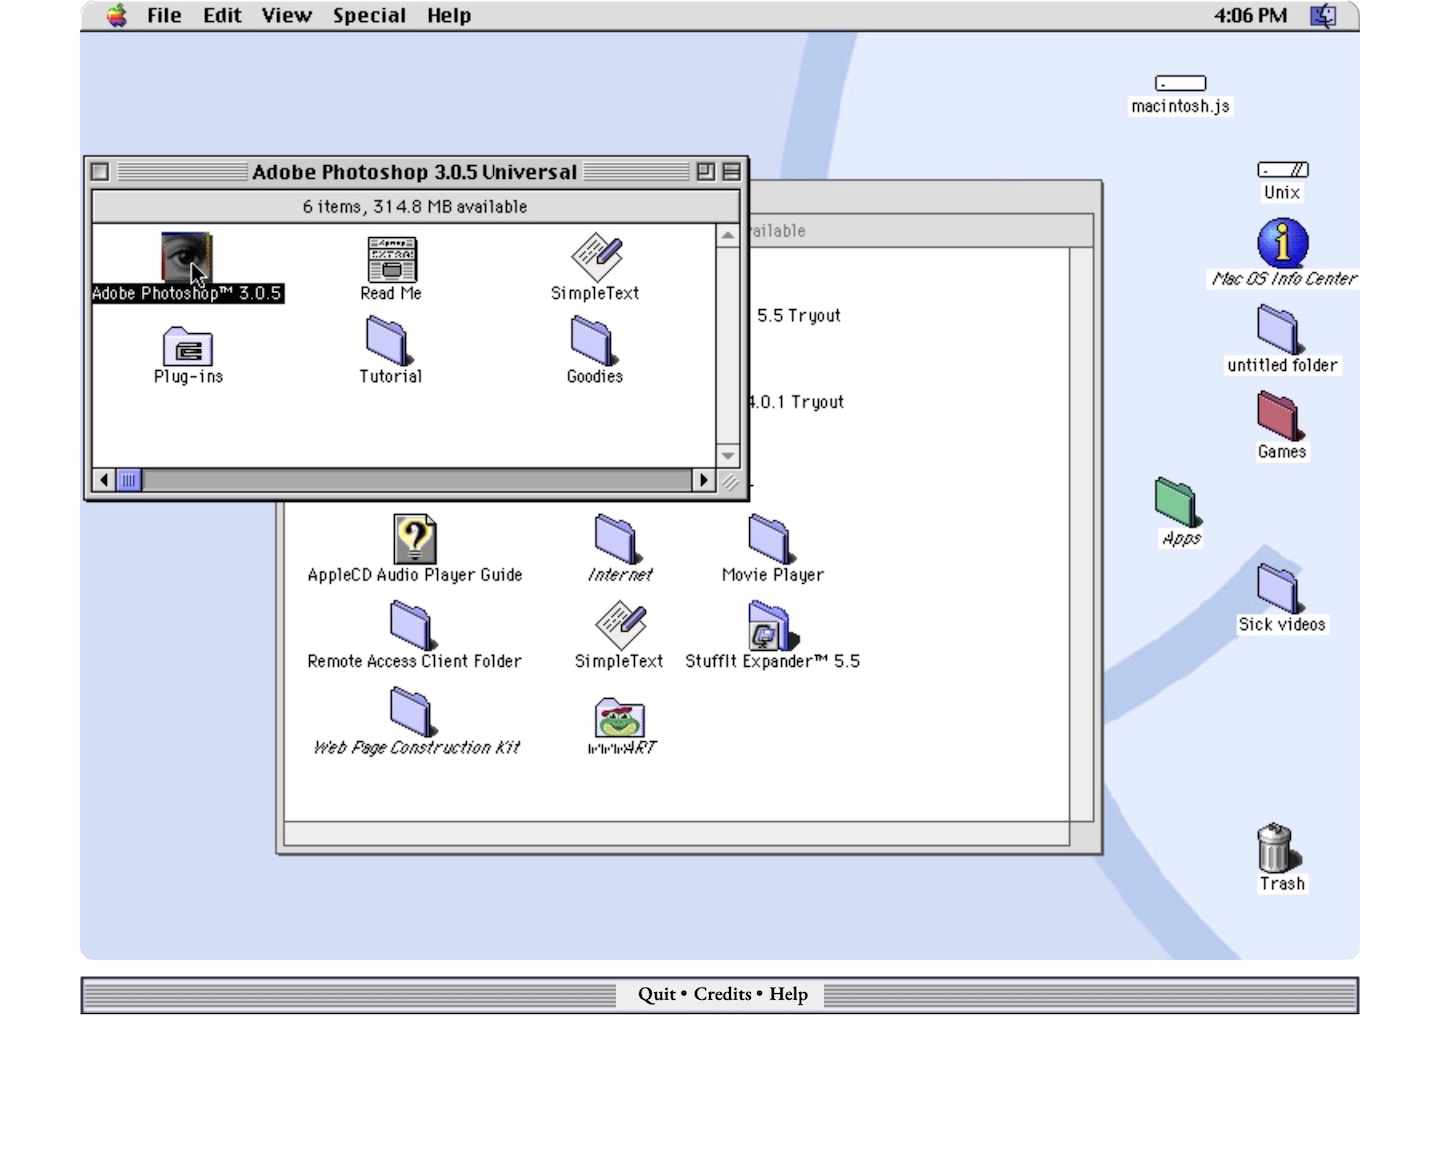Close the Adobe Photoshop 3.0.5 Universal window
Viewport: 1440px width, 1168px height.
pyautogui.click(x=100, y=172)
